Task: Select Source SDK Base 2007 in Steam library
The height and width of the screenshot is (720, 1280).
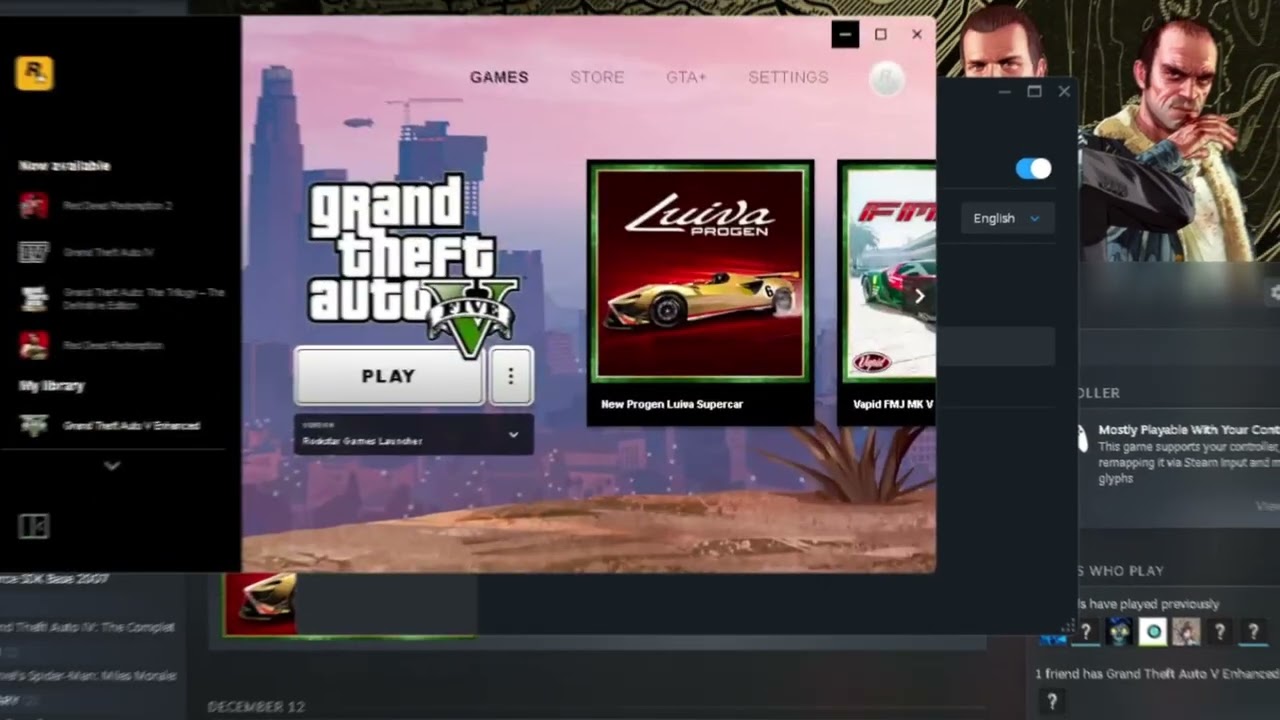Action: tap(55, 579)
